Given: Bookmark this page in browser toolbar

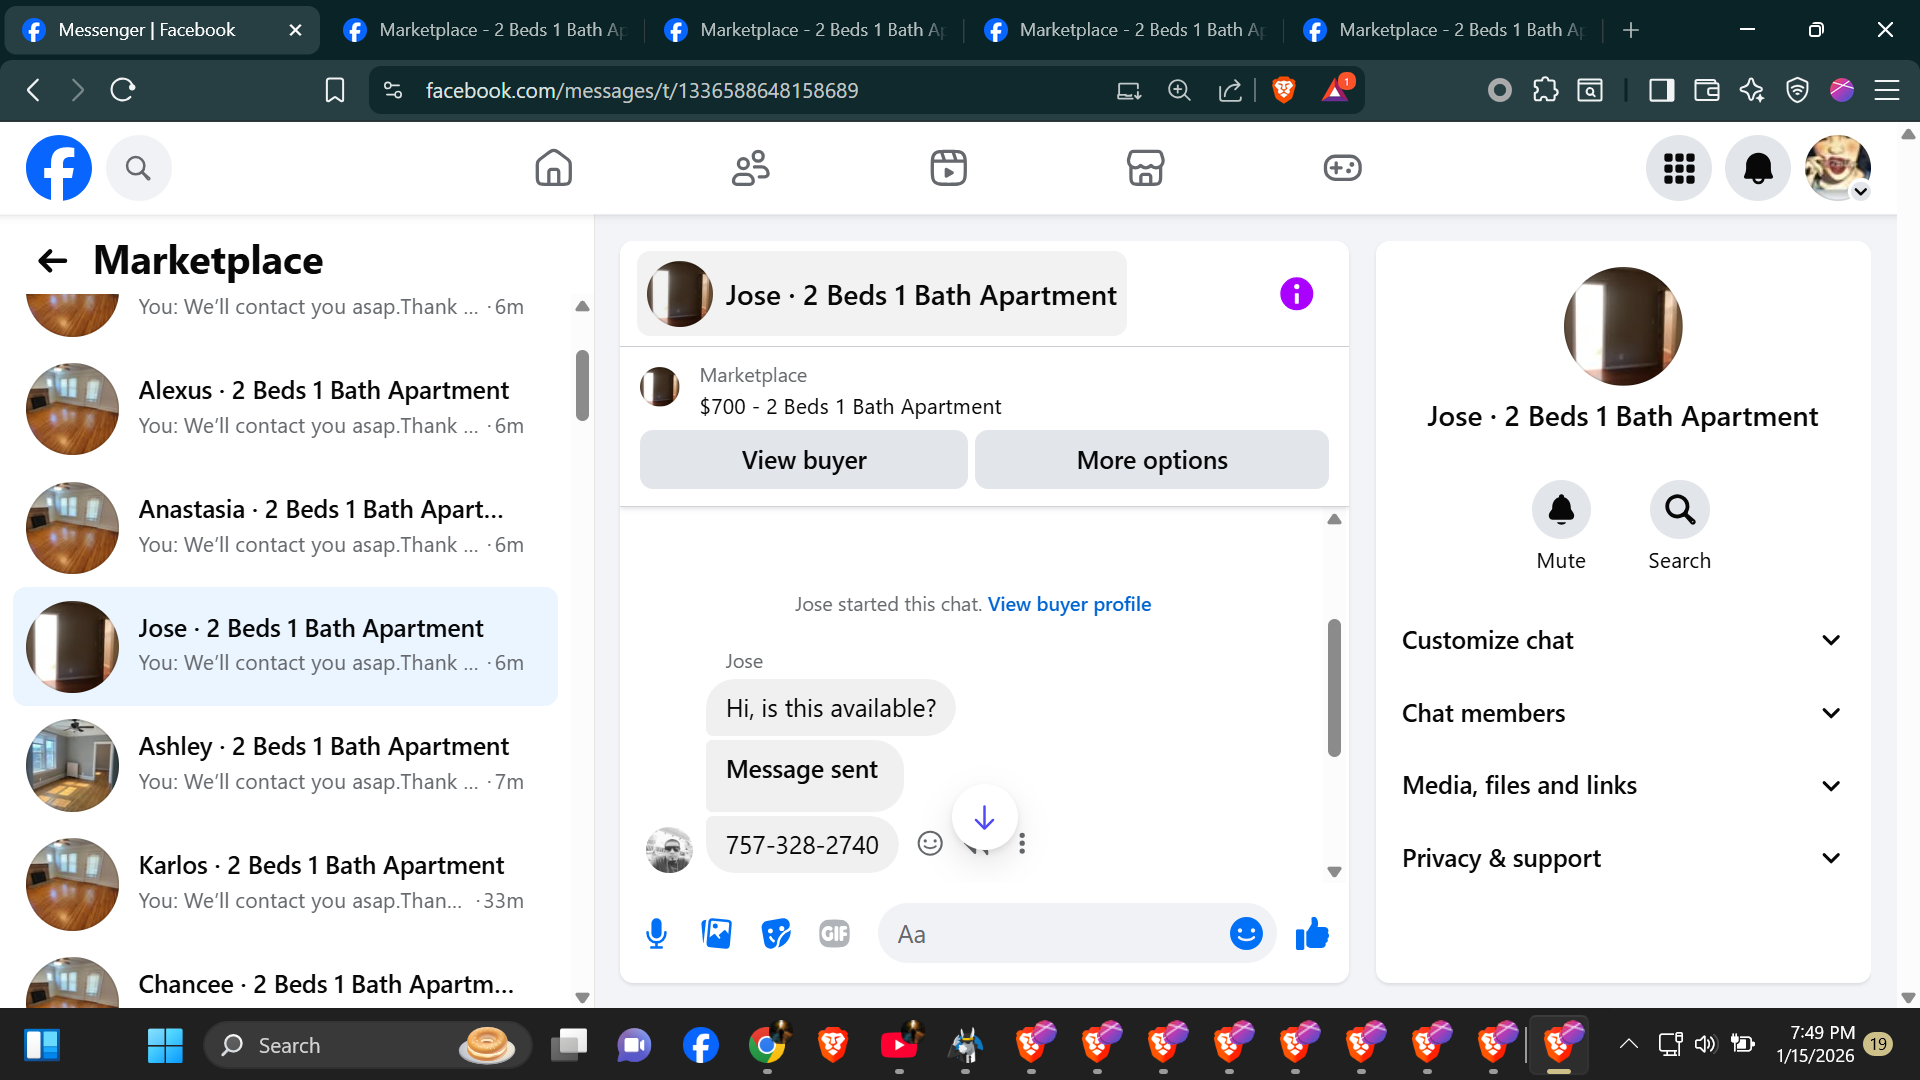Looking at the screenshot, I should (x=335, y=90).
